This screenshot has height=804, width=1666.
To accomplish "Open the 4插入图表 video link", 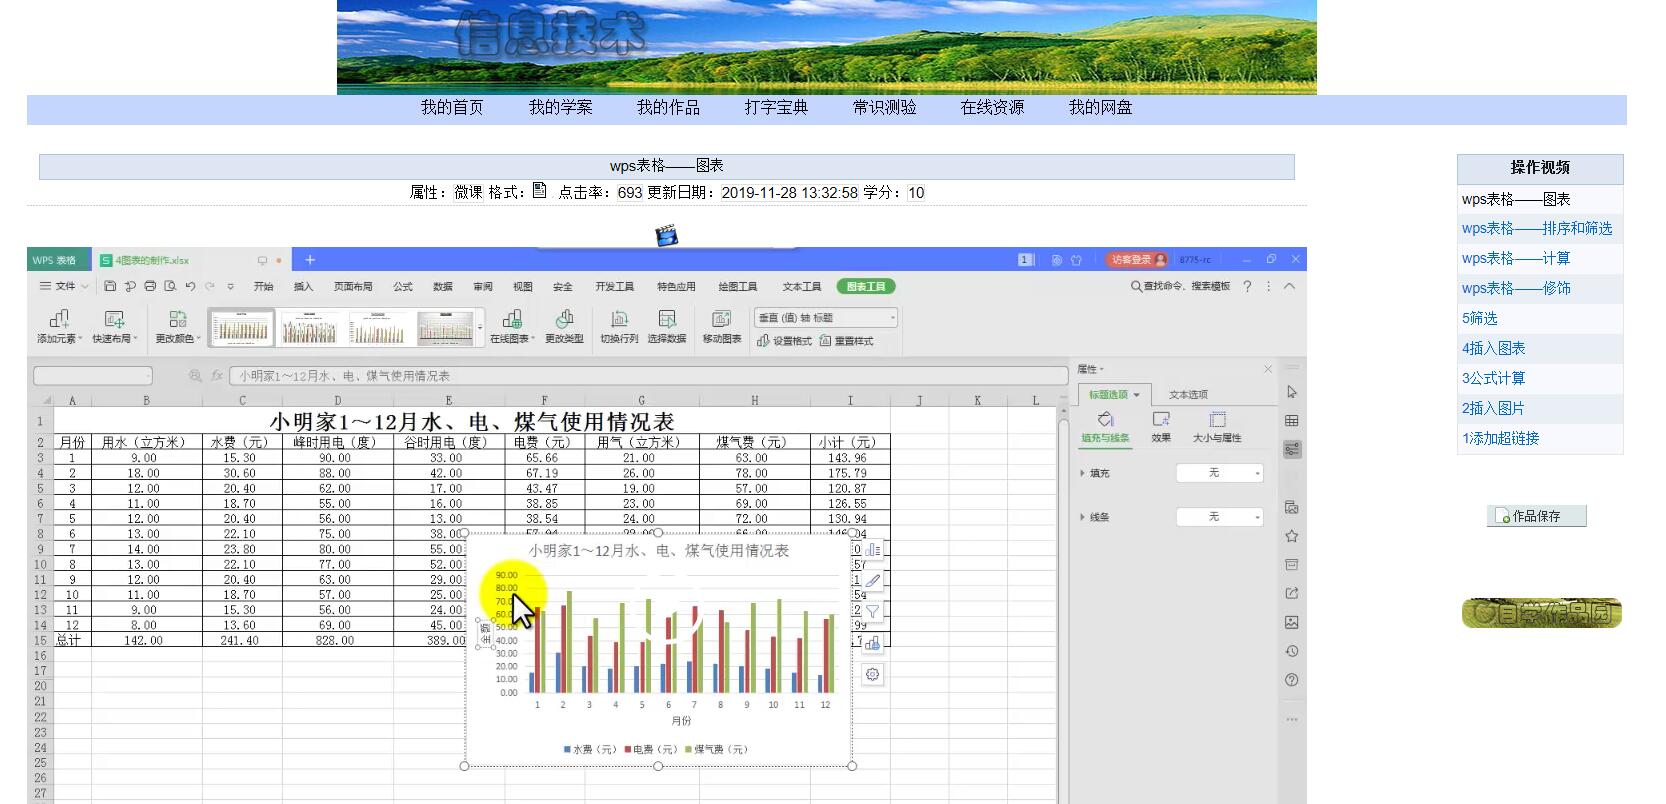I will [1494, 348].
